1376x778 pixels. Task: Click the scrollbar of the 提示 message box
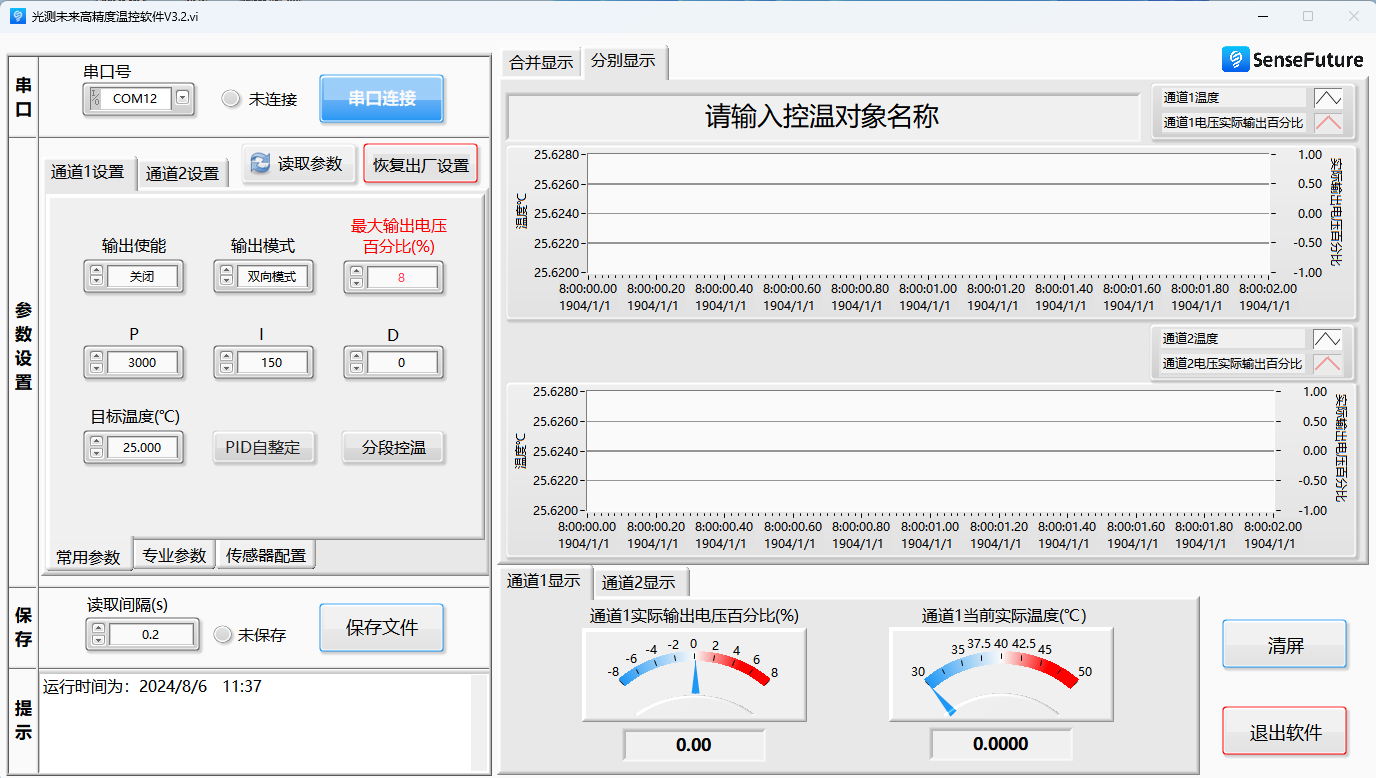pos(480,722)
